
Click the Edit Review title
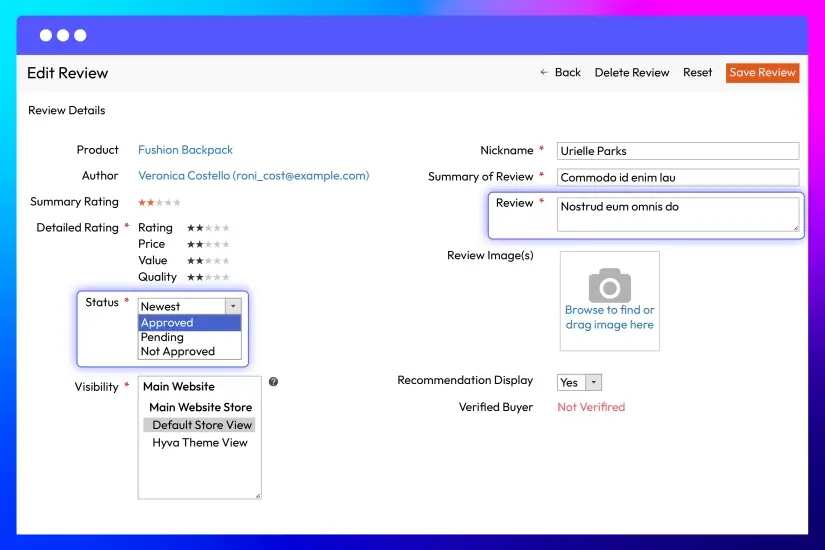67,73
